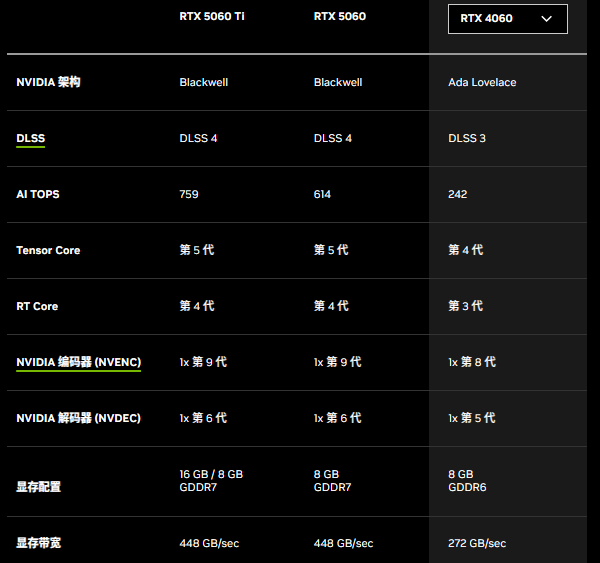This screenshot has width=600, height=563.
Task: Select the 显存带宽 row label
Action: [x=39, y=543]
